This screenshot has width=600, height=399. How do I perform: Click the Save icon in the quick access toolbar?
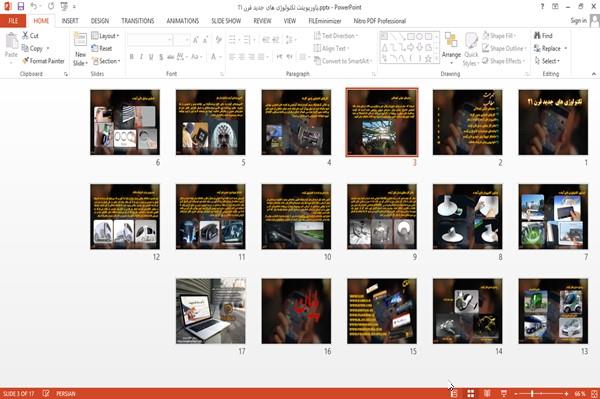click(21, 7)
